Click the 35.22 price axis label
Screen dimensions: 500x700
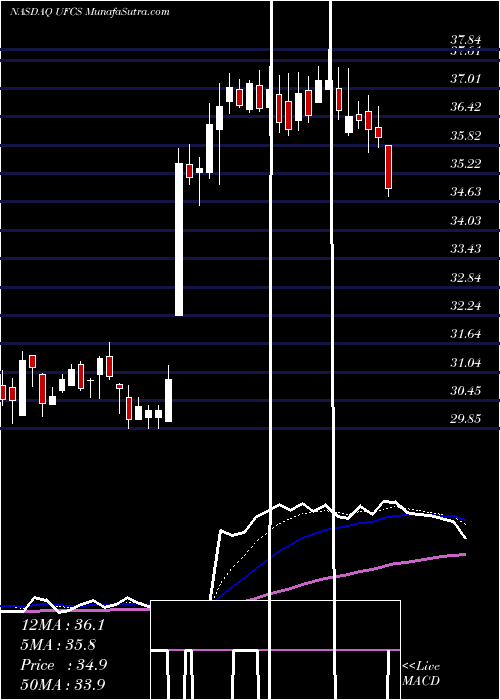(x=466, y=164)
